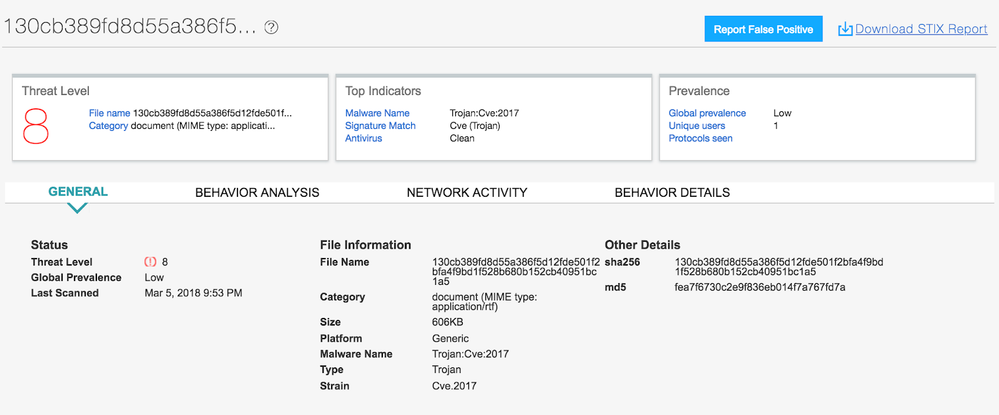Viewport: 999px width, 415px height.
Task: Click the Report False Positive button
Action: (x=764, y=29)
